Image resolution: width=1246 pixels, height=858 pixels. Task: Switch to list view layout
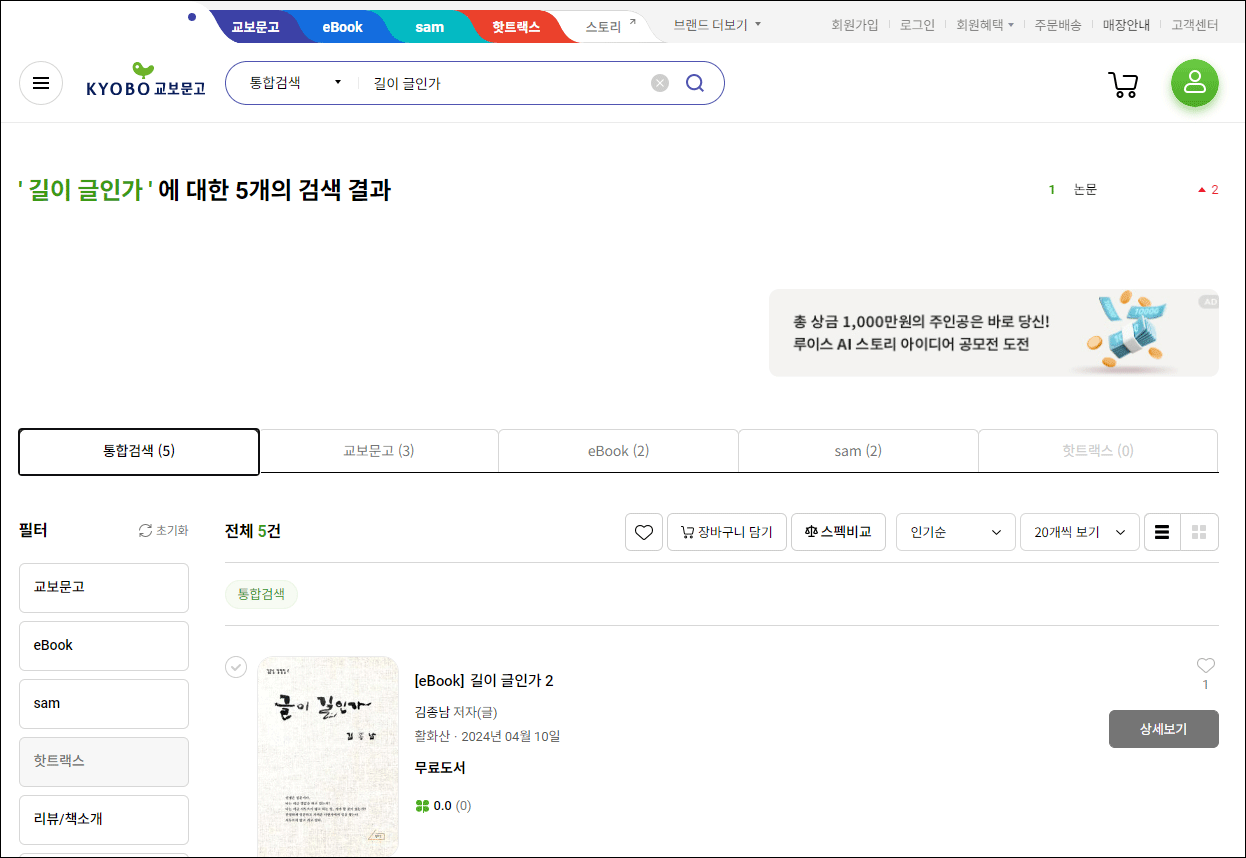pos(1162,532)
